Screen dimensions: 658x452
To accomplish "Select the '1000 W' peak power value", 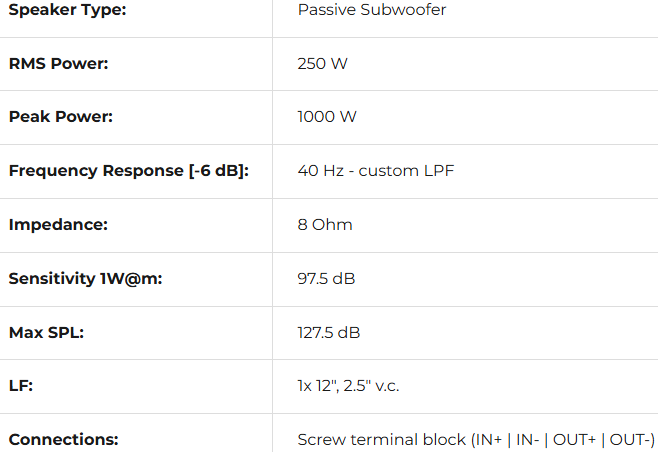I will 327,117.
